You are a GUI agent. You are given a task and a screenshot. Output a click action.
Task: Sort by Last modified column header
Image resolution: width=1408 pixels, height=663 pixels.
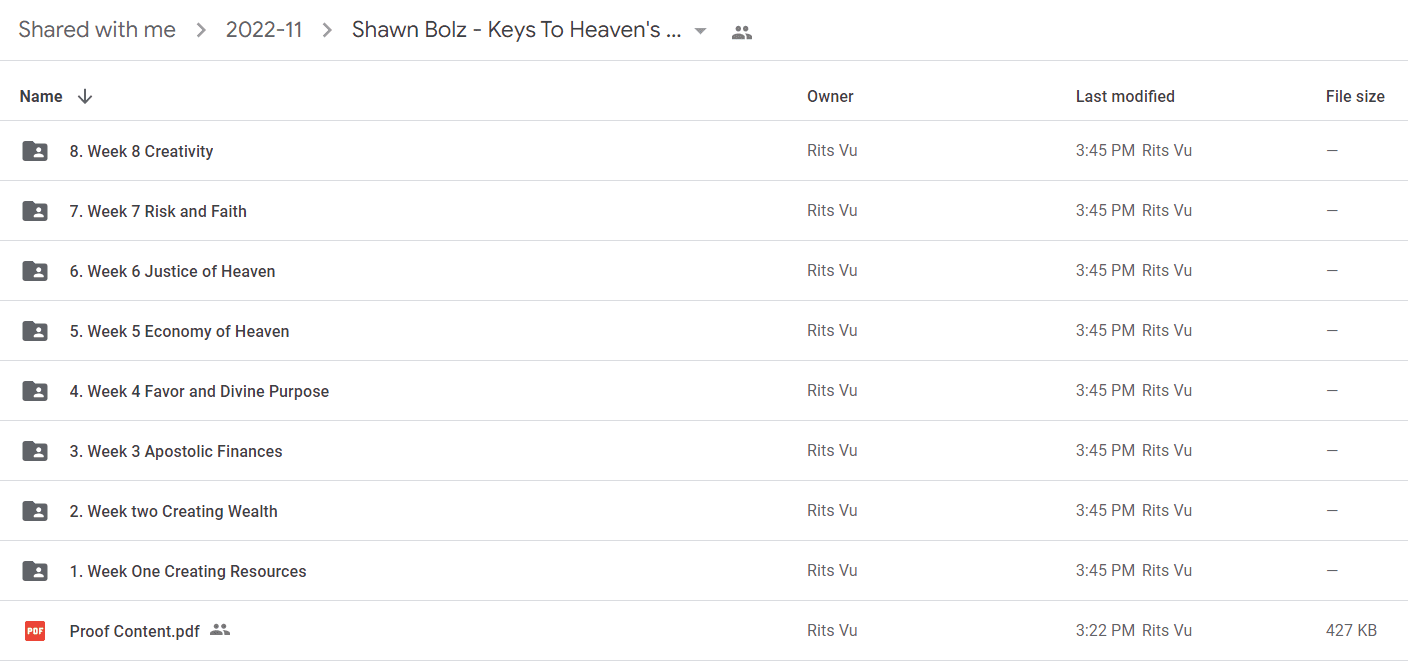click(x=1125, y=96)
